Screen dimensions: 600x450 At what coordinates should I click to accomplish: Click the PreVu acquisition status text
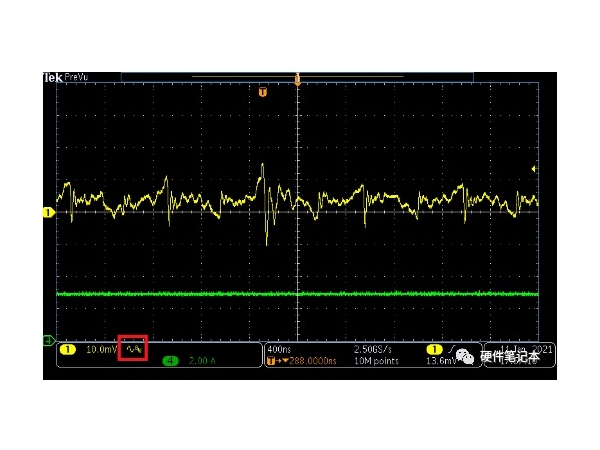pos(76,77)
